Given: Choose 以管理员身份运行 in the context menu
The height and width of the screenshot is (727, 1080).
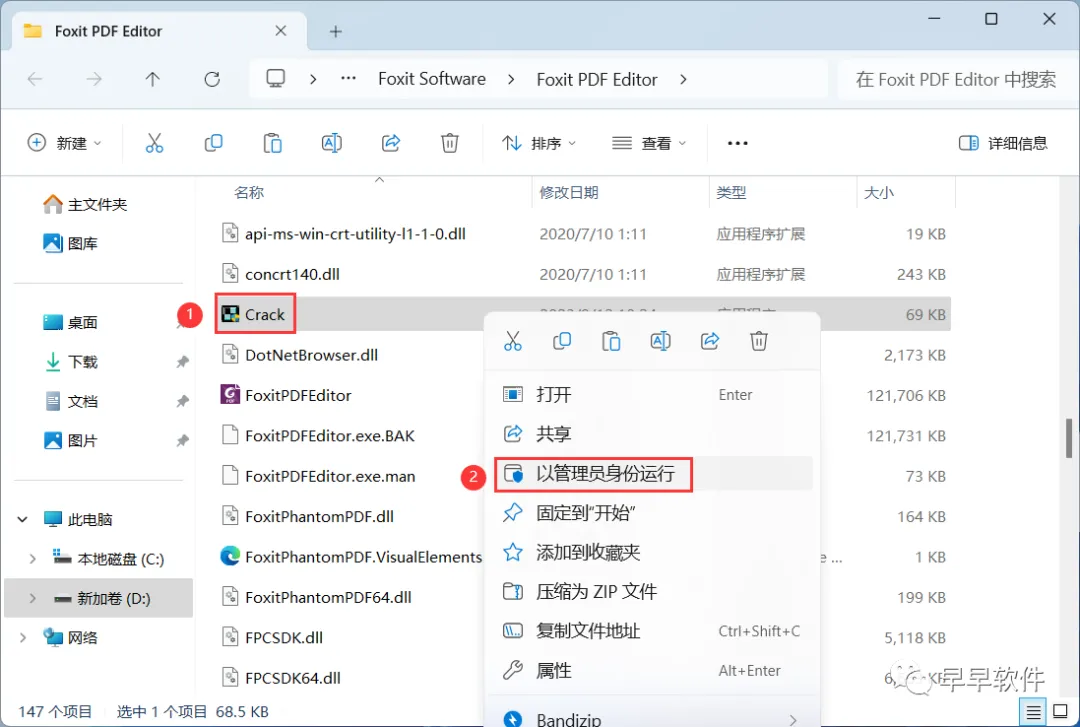Looking at the screenshot, I should (x=652, y=473).
